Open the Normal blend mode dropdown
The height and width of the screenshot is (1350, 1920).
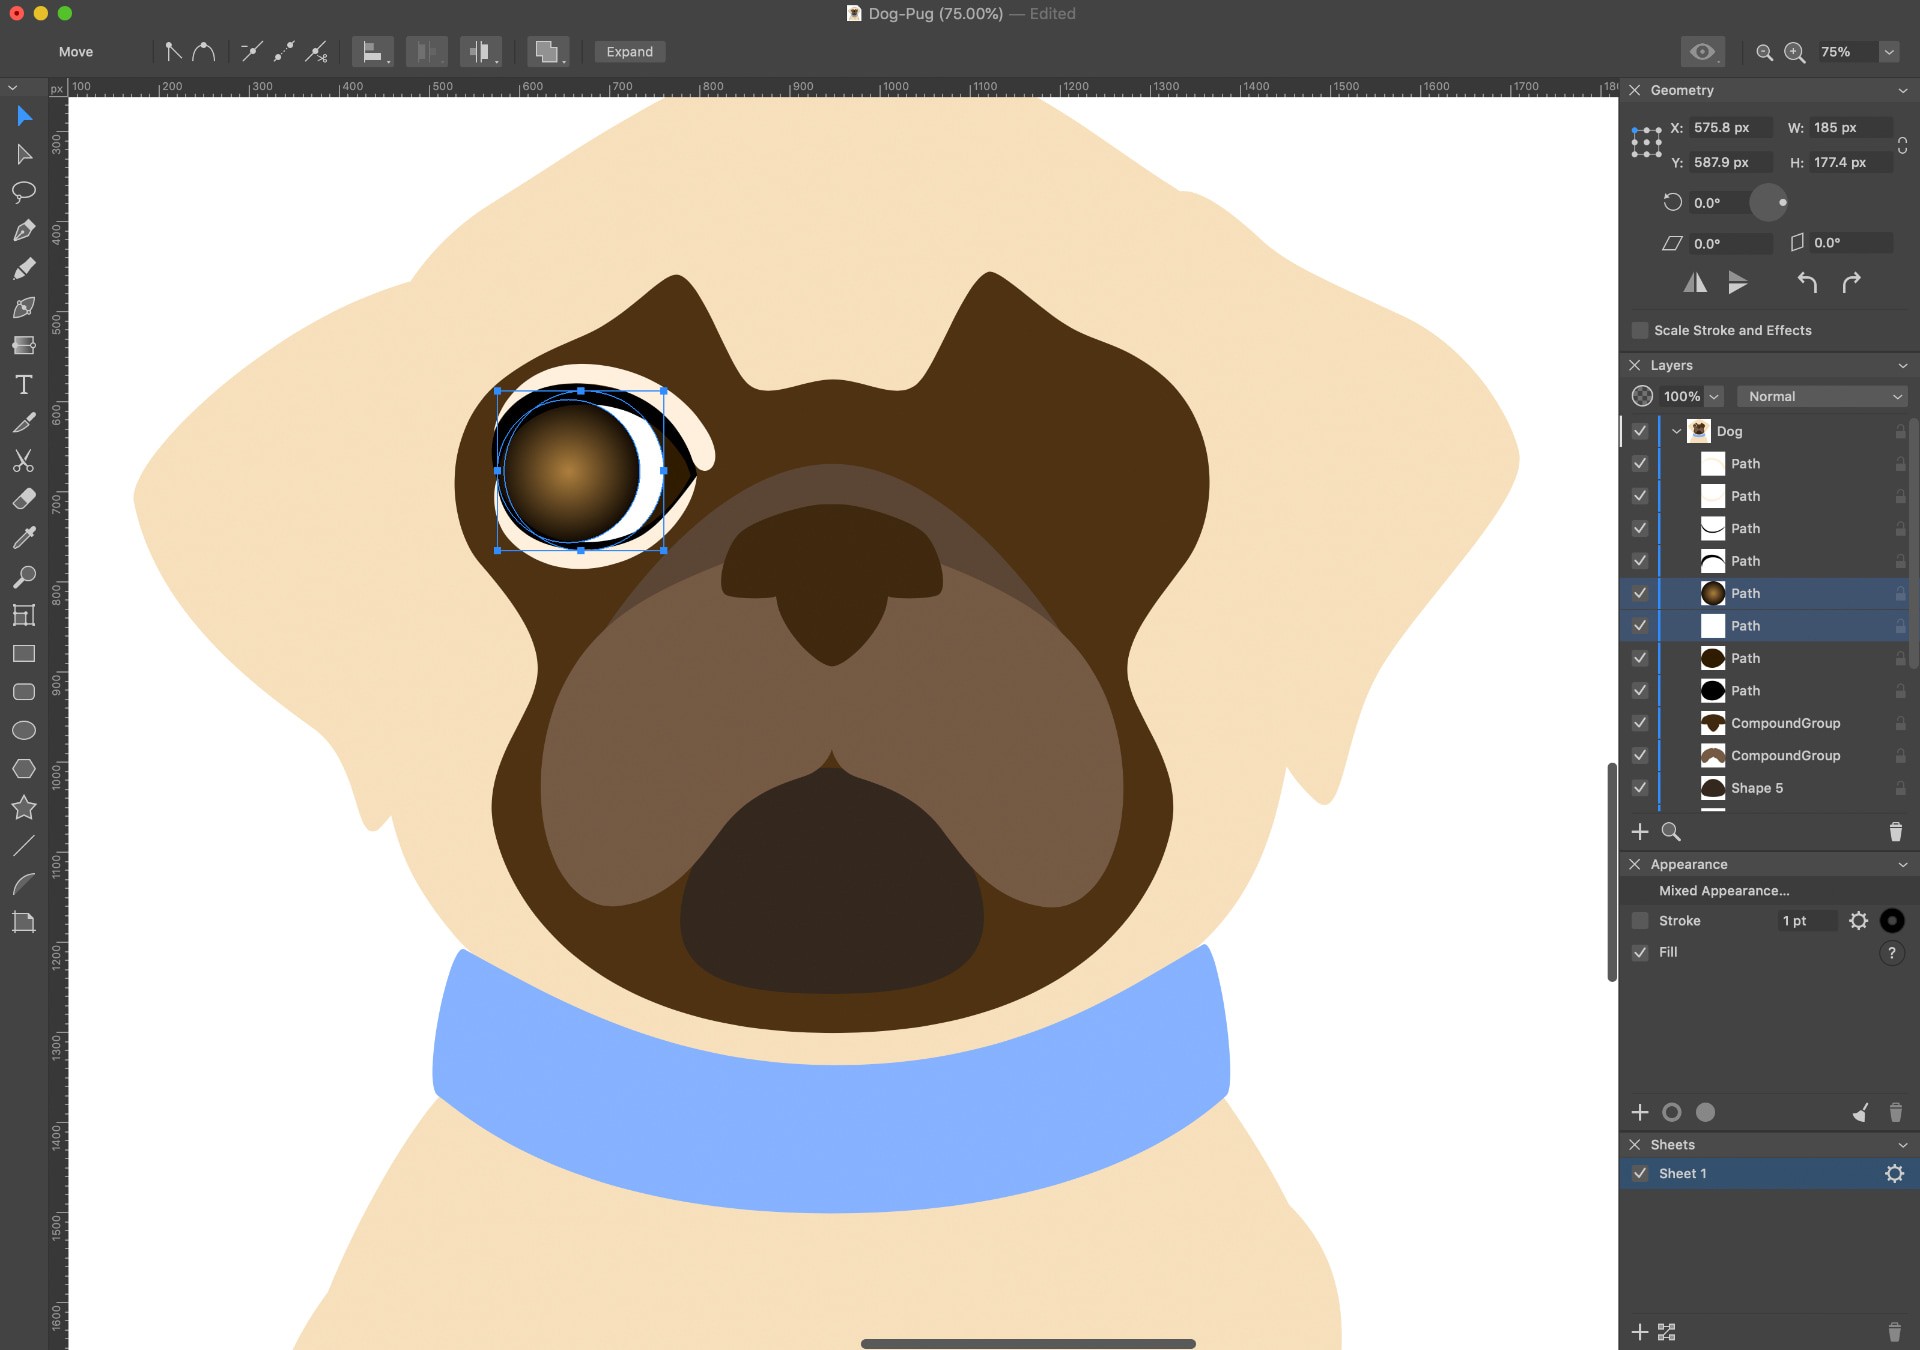click(x=1823, y=397)
